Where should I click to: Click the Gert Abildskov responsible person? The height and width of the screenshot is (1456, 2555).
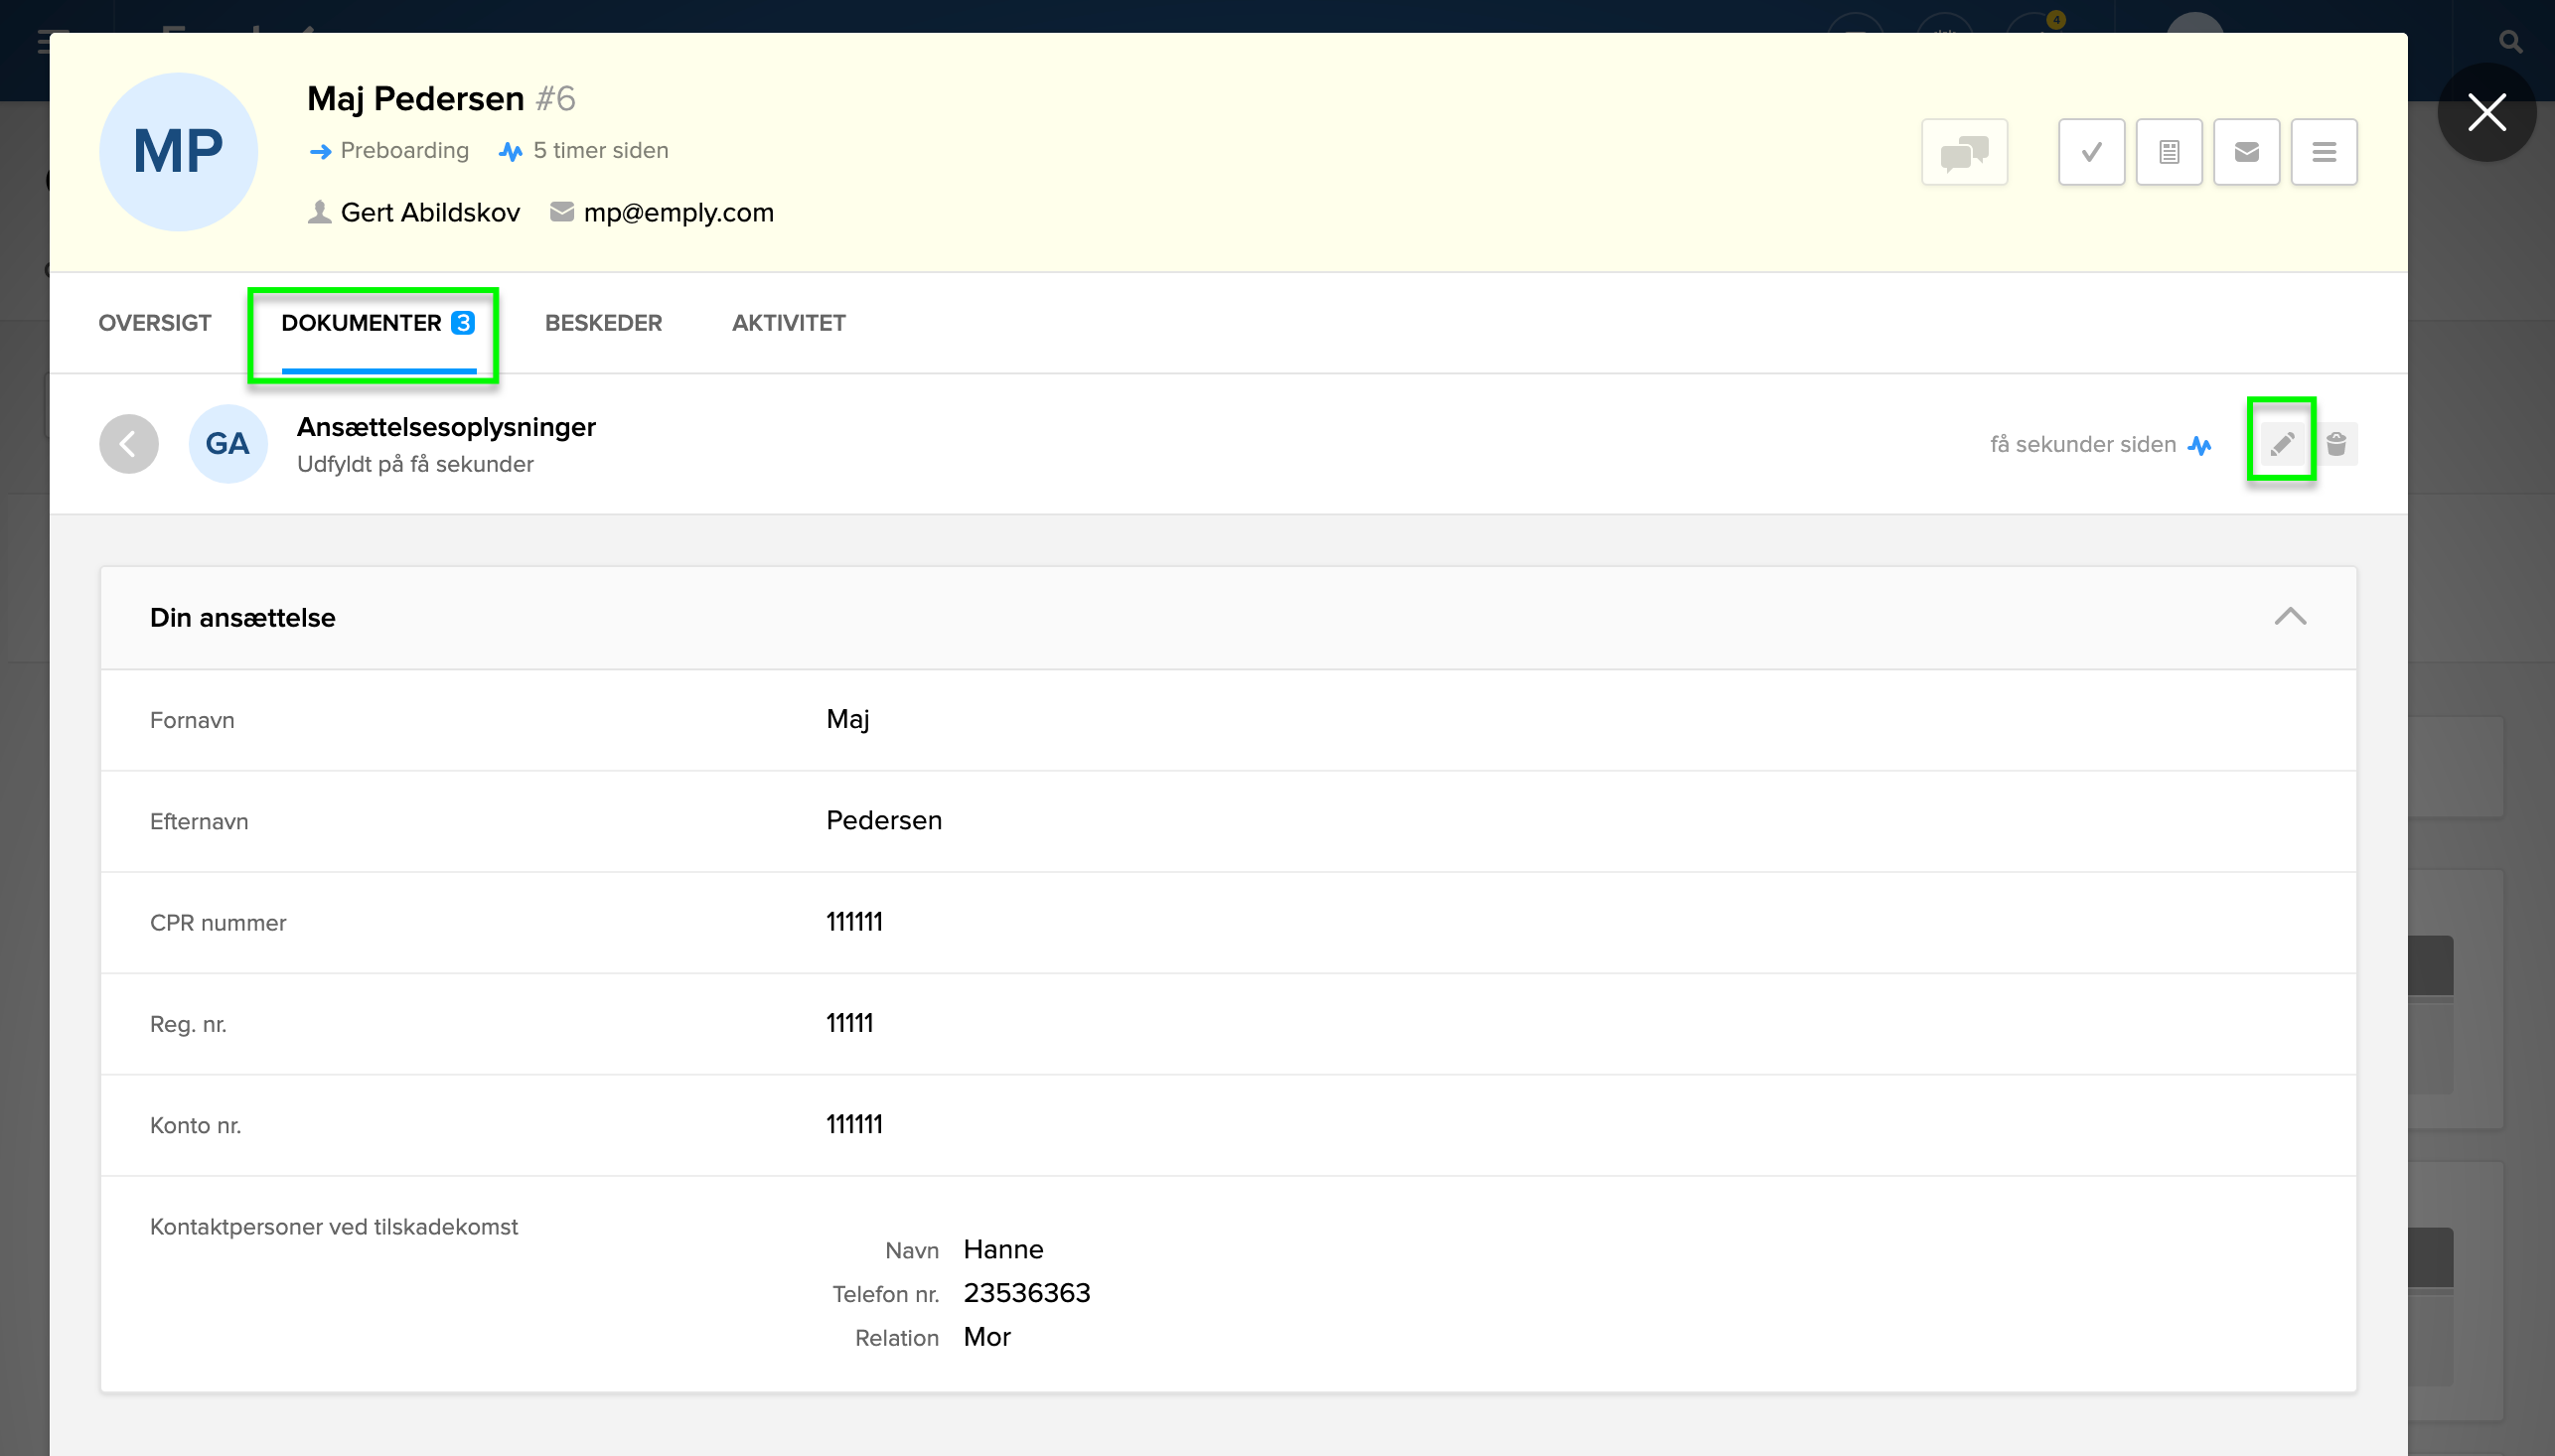[430, 213]
